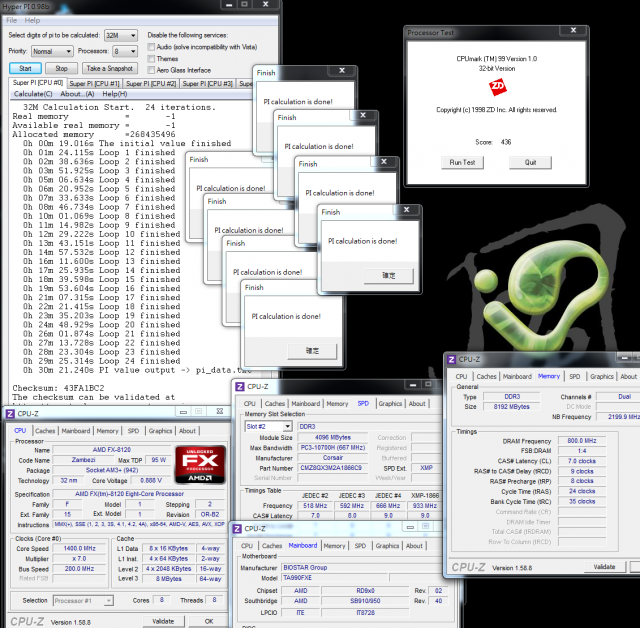The width and height of the screenshot is (640, 628).
Task: Open the Hyper PI File menu
Action: 11,20
